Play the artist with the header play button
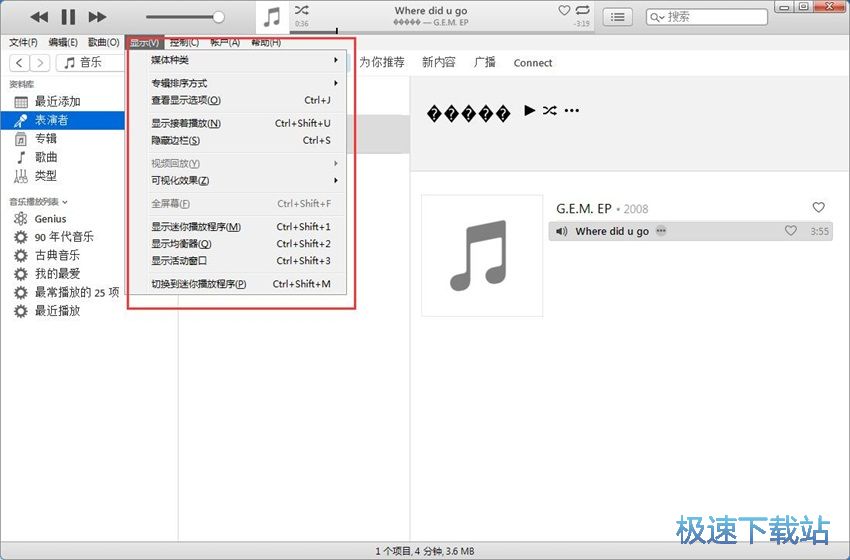The width and height of the screenshot is (850, 560). [x=530, y=110]
